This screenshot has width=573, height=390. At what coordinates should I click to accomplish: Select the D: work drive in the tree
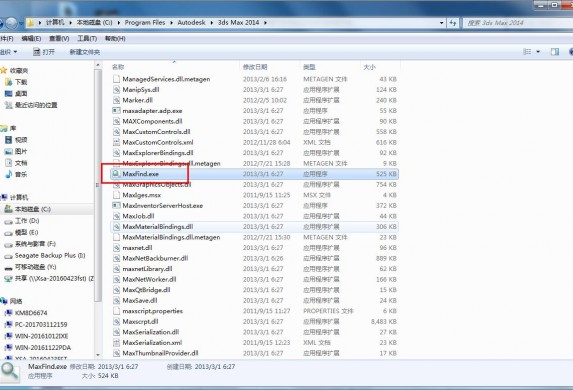click(x=26, y=221)
